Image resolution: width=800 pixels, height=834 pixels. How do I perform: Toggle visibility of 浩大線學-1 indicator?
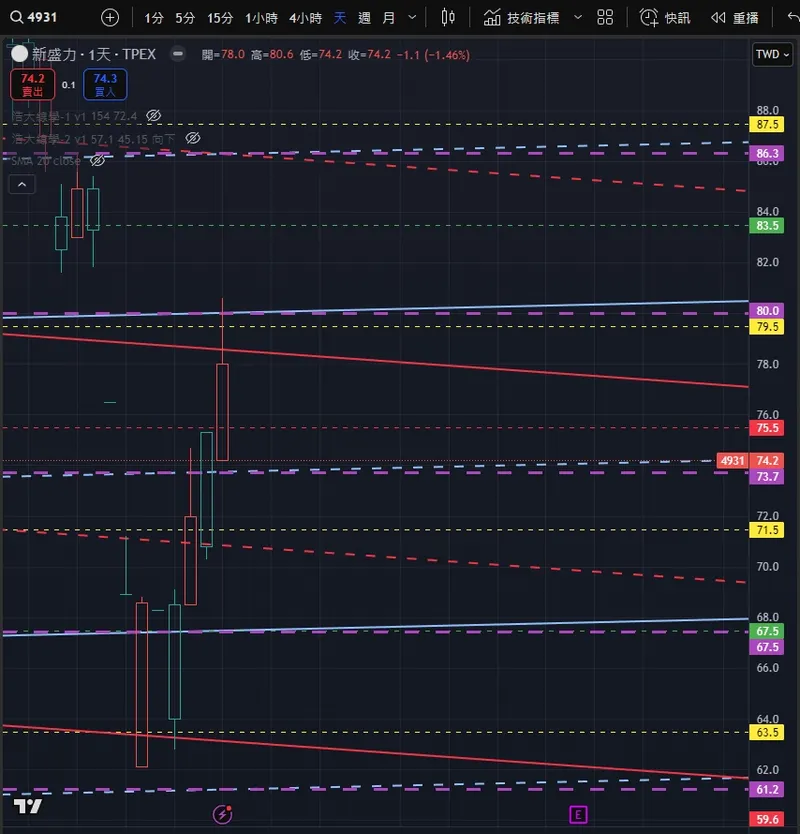coord(154,115)
